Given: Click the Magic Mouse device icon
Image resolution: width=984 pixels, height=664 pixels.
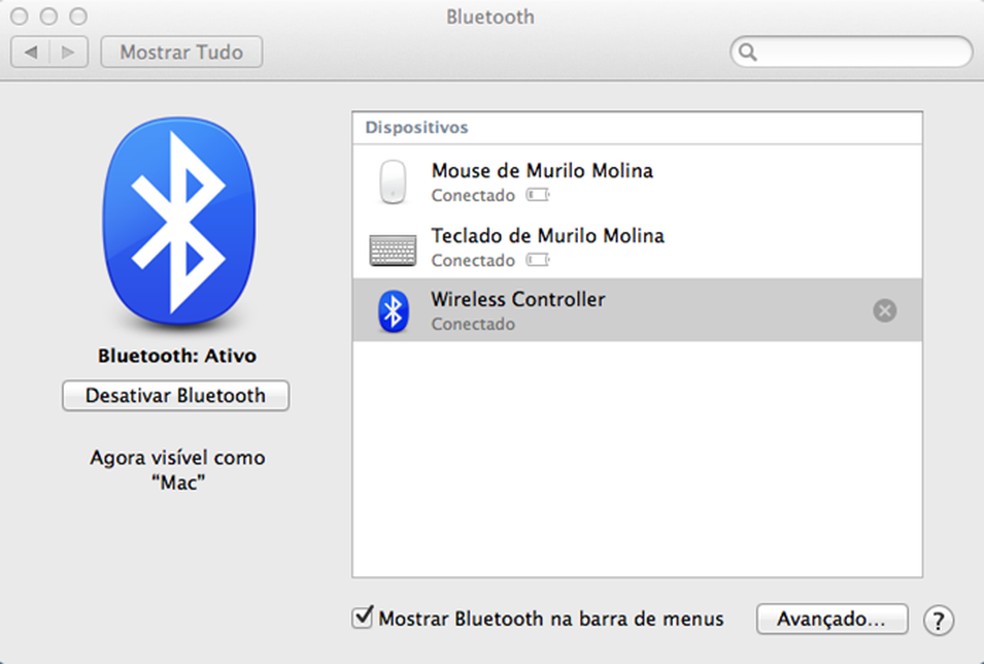Looking at the screenshot, I should click(394, 181).
